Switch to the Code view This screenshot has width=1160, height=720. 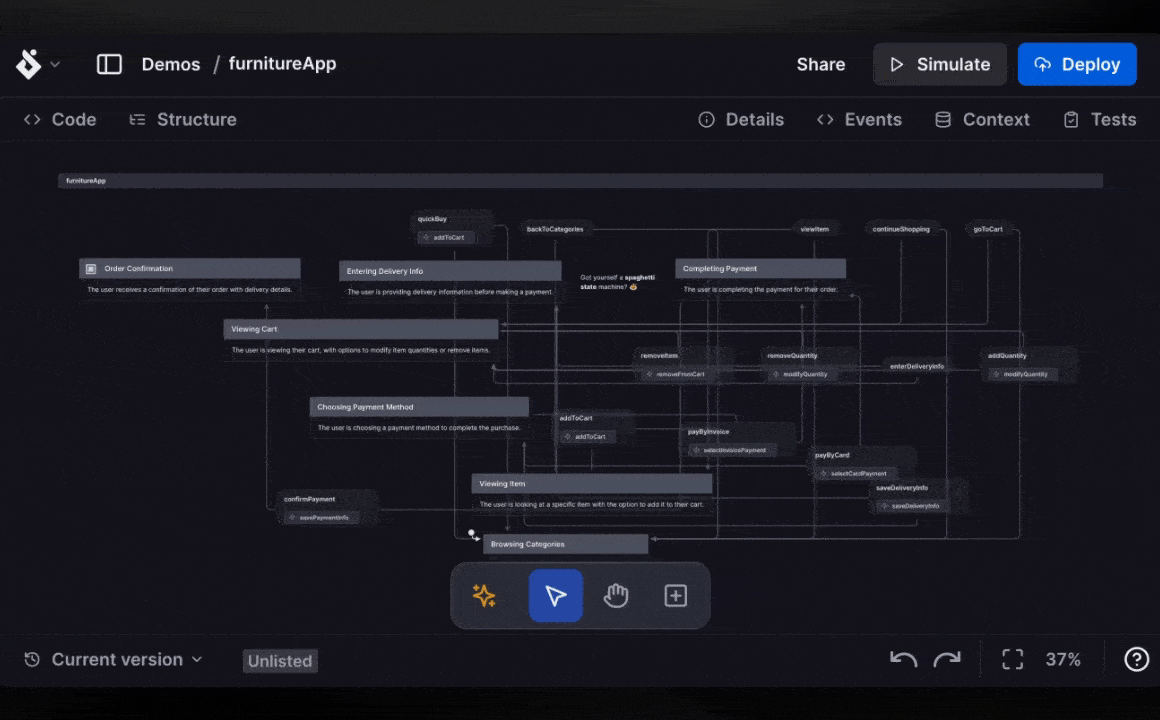[x=59, y=119]
